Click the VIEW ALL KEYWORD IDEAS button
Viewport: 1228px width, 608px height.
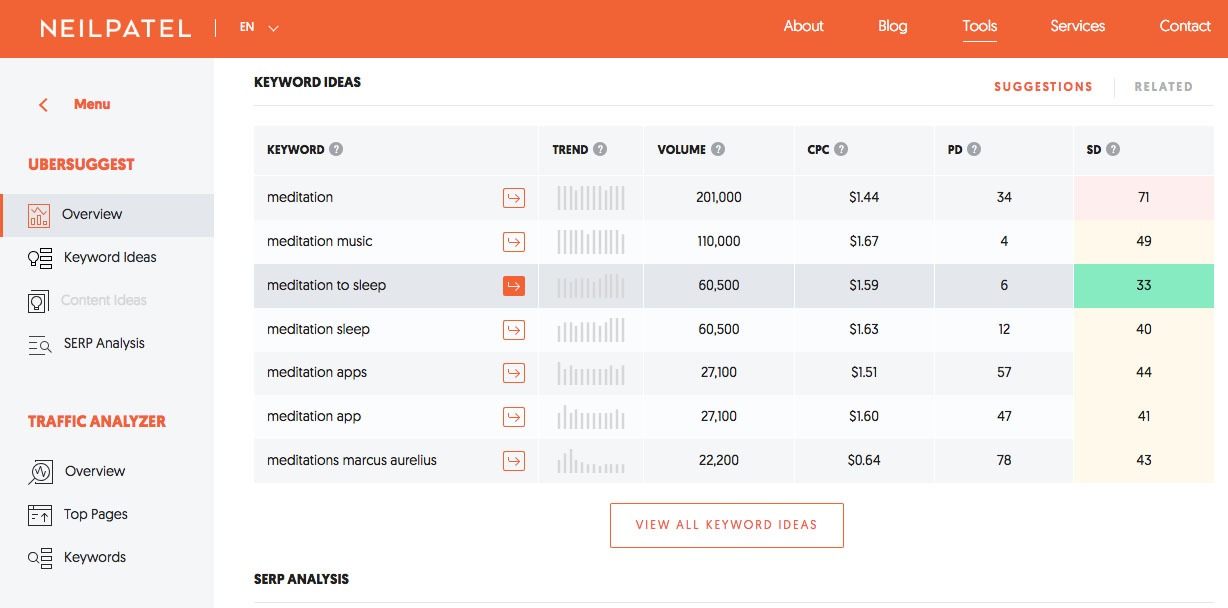[x=726, y=525]
